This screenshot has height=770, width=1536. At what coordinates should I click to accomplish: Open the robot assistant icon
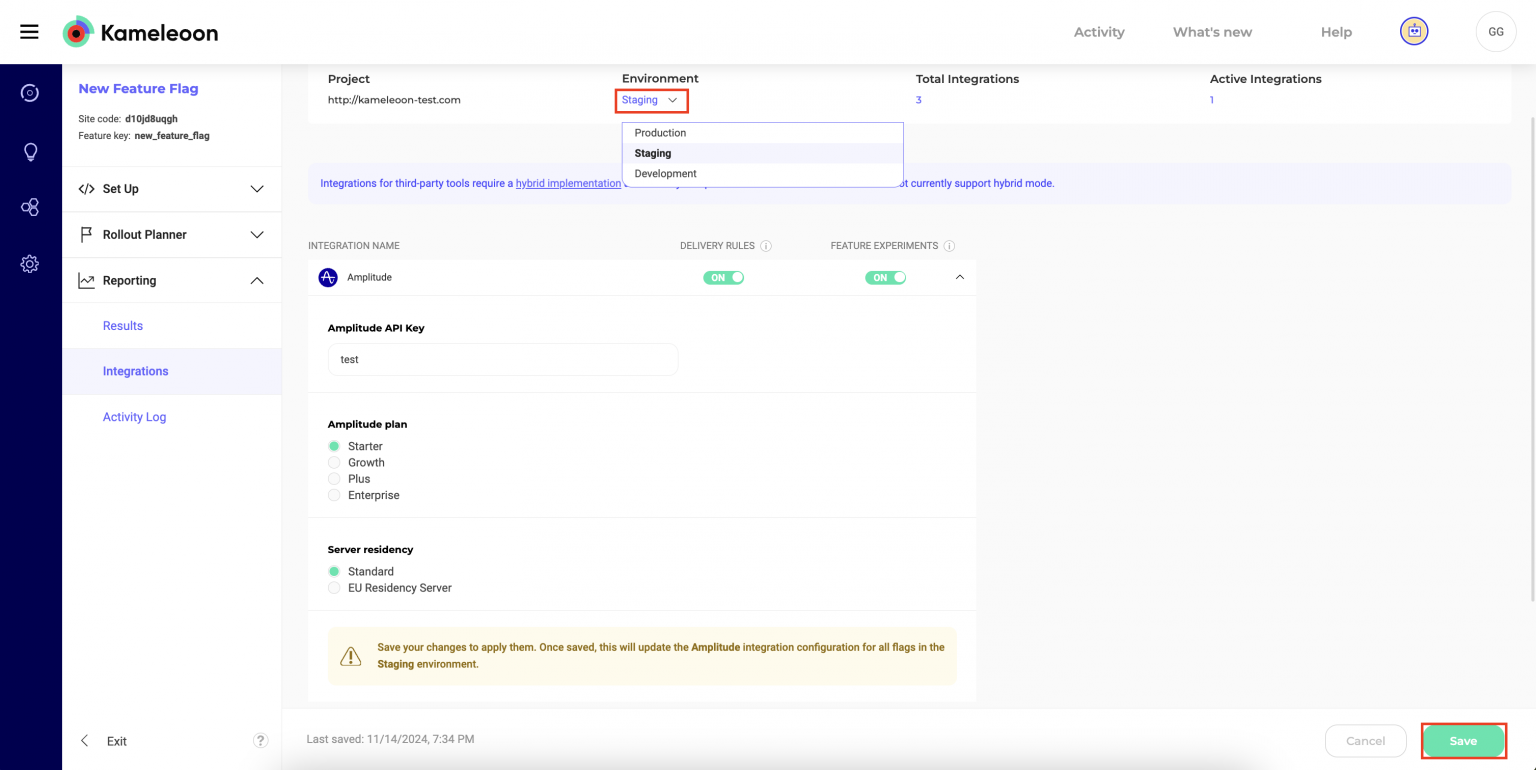1413,32
